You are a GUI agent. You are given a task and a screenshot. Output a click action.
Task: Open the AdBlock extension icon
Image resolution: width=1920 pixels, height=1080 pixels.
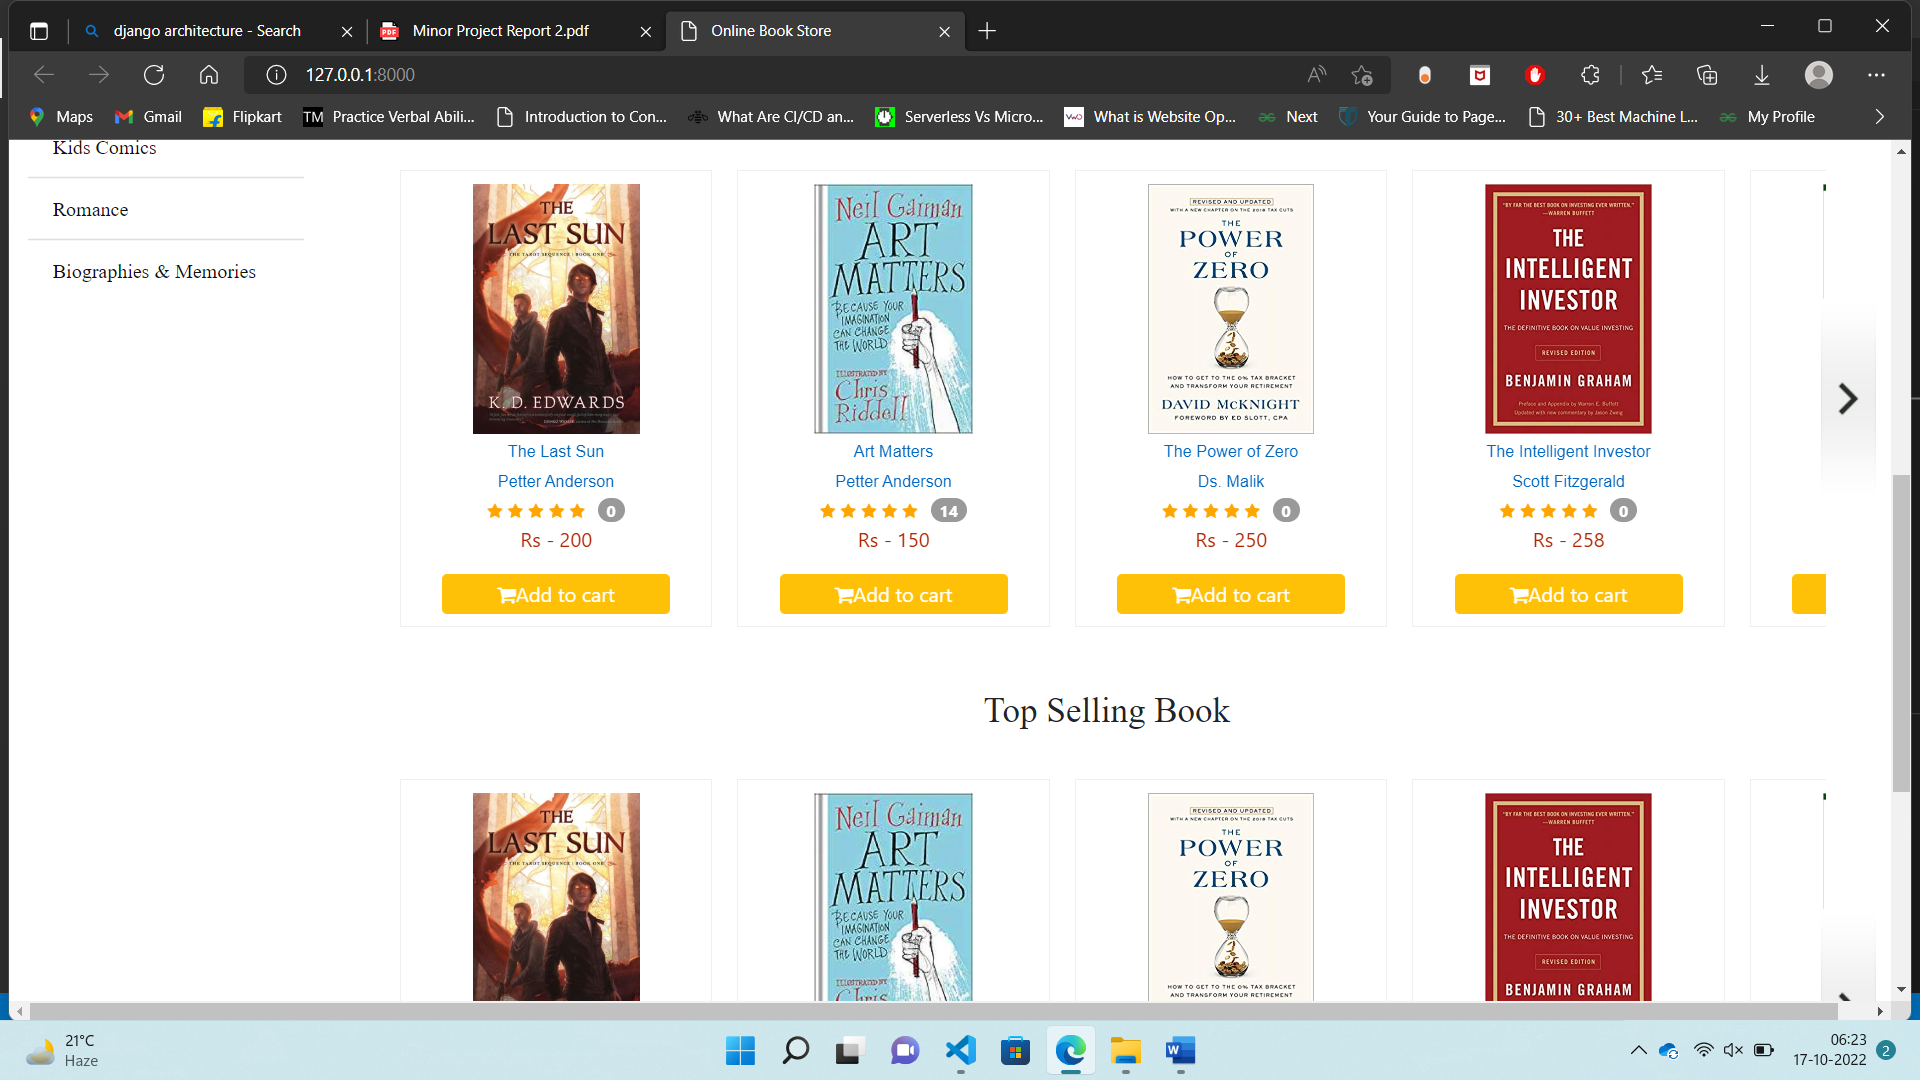(x=1535, y=75)
